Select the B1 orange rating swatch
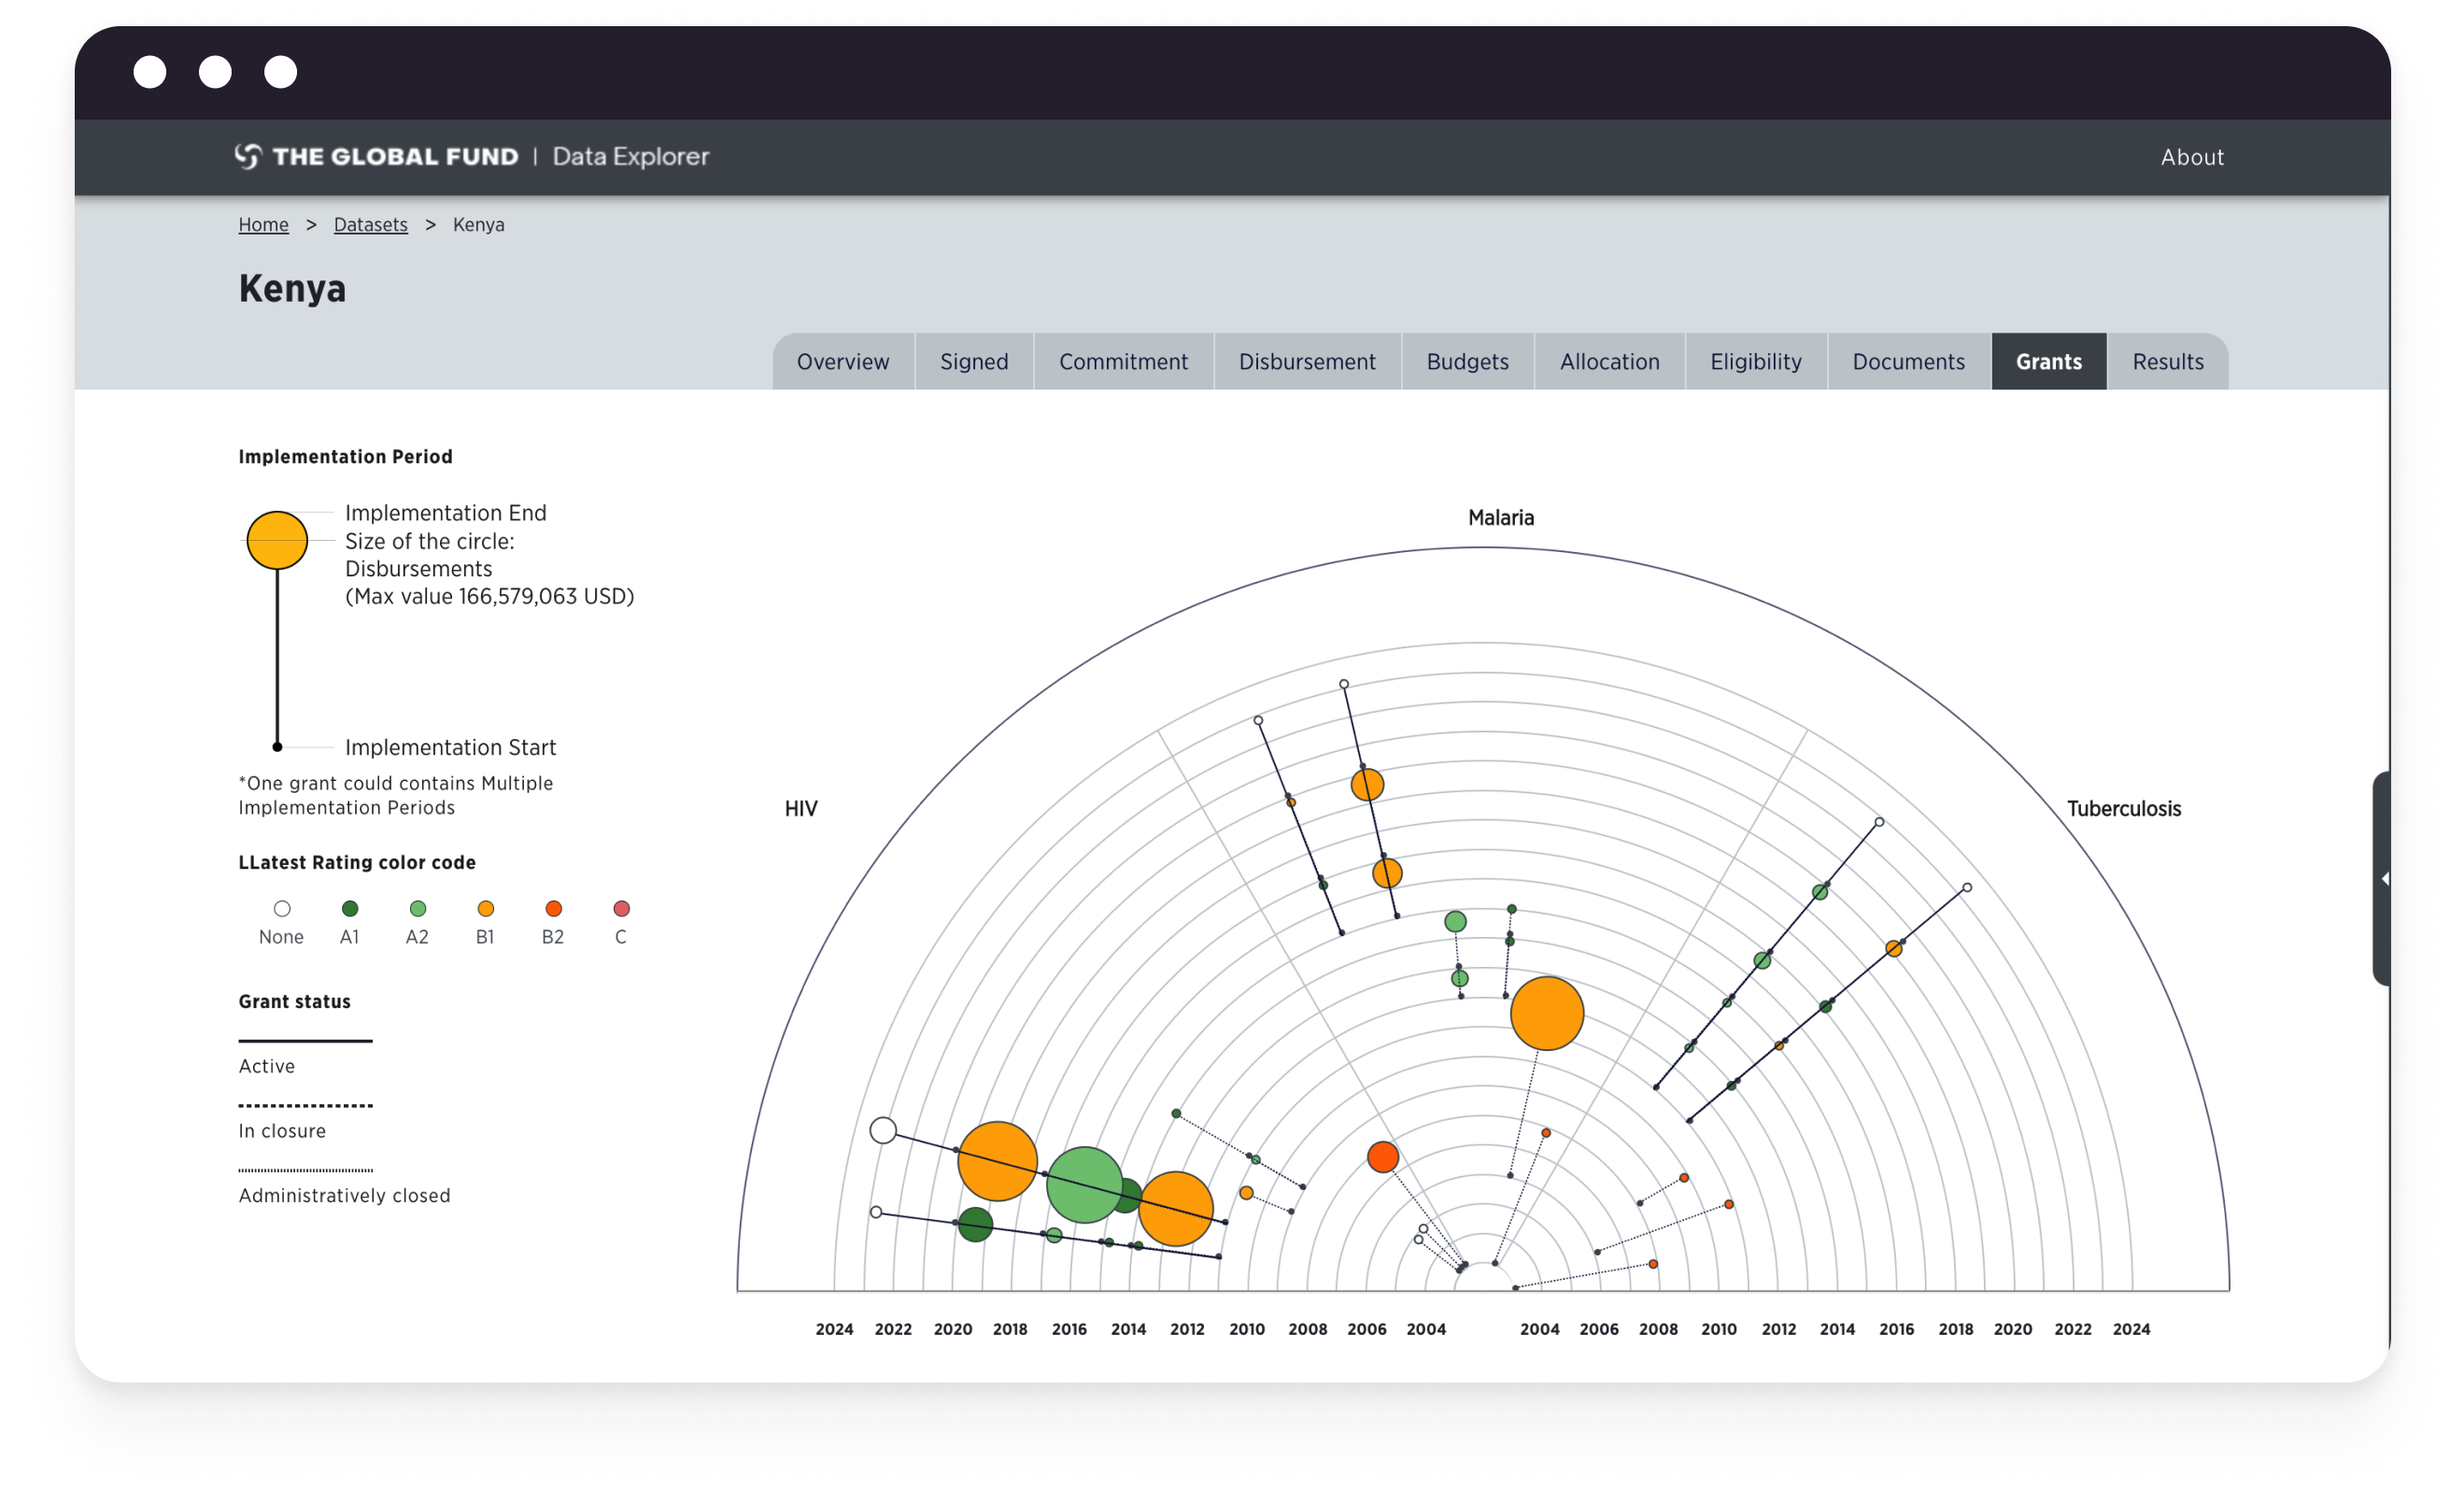The image size is (2464, 1504). [485, 909]
